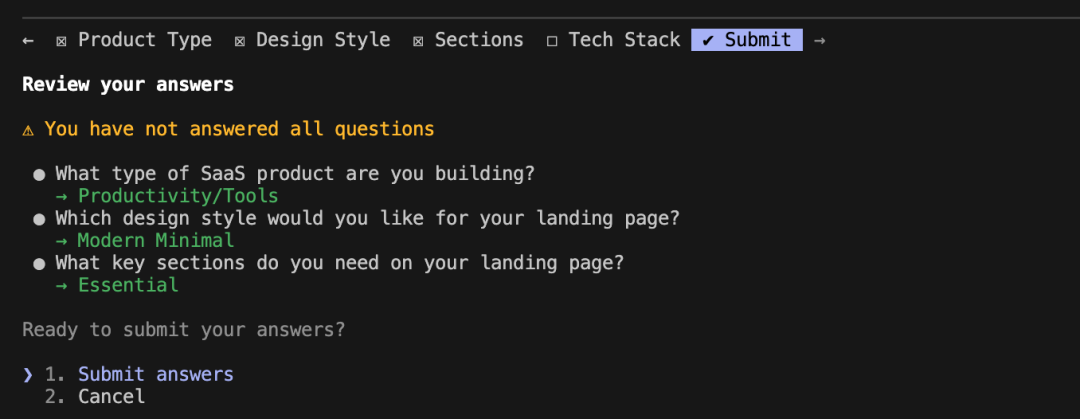Screen dimensions: 1080x419
Task: Open the Sections tab
Action: coord(478,40)
